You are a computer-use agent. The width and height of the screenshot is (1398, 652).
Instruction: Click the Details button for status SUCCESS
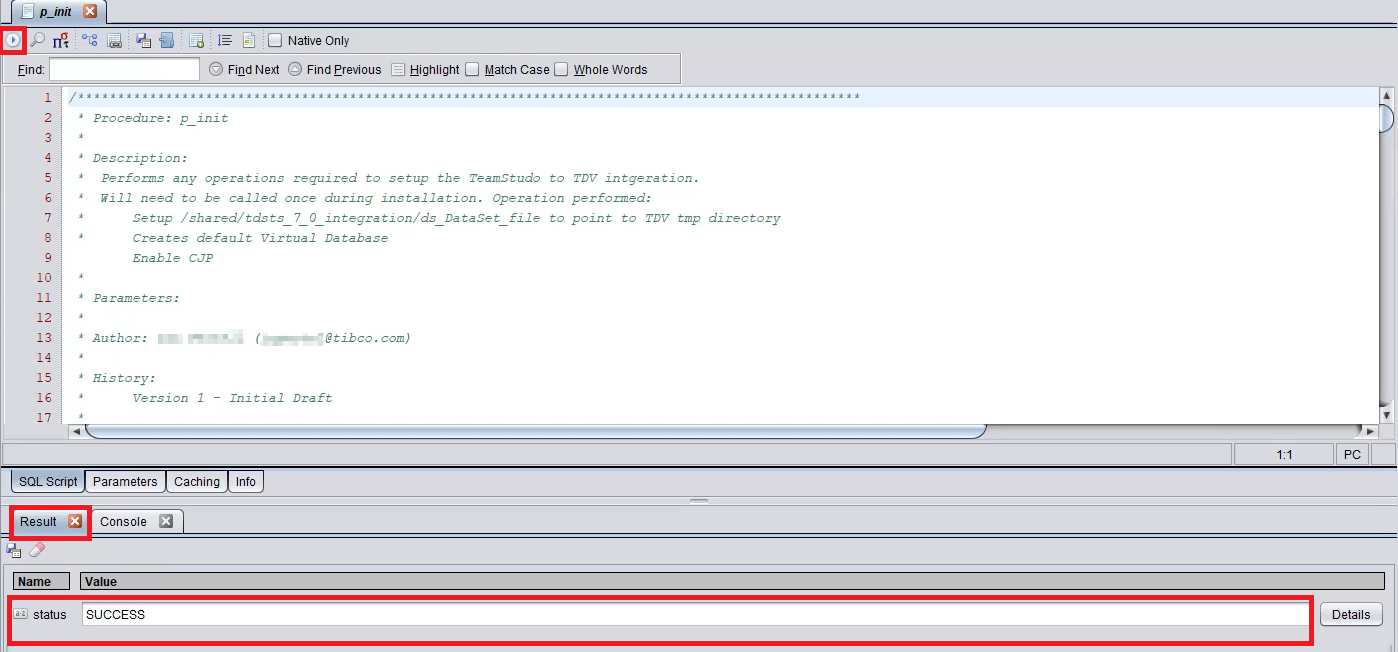[1350, 614]
